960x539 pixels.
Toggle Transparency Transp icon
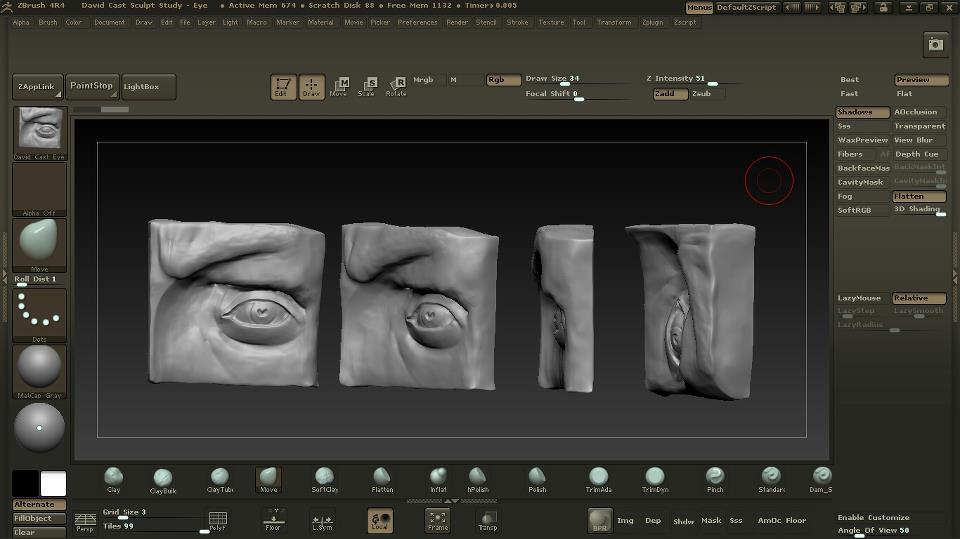point(487,521)
